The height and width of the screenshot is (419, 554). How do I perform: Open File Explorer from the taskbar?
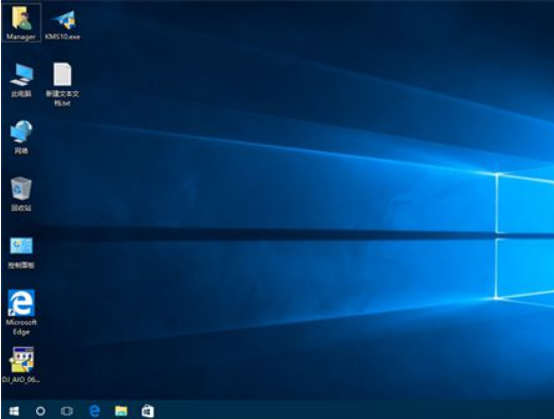(x=121, y=411)
